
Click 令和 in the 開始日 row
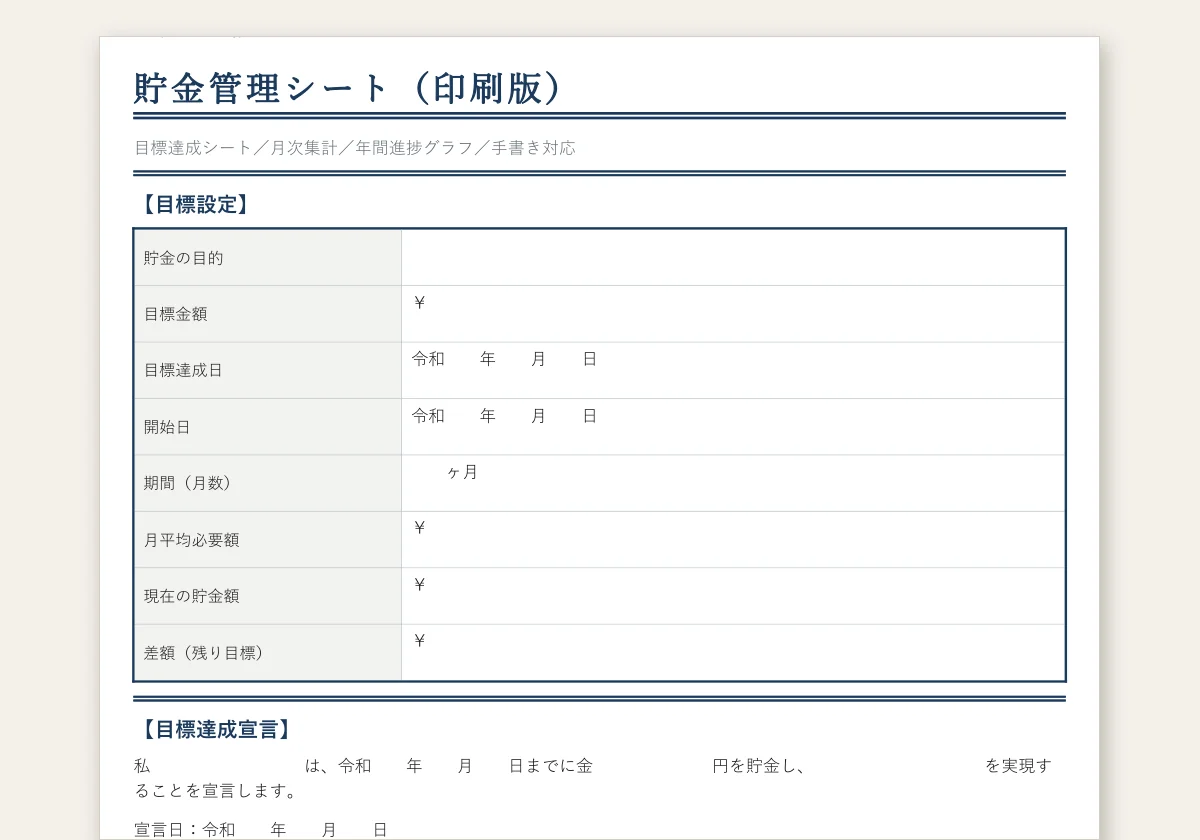428,415
